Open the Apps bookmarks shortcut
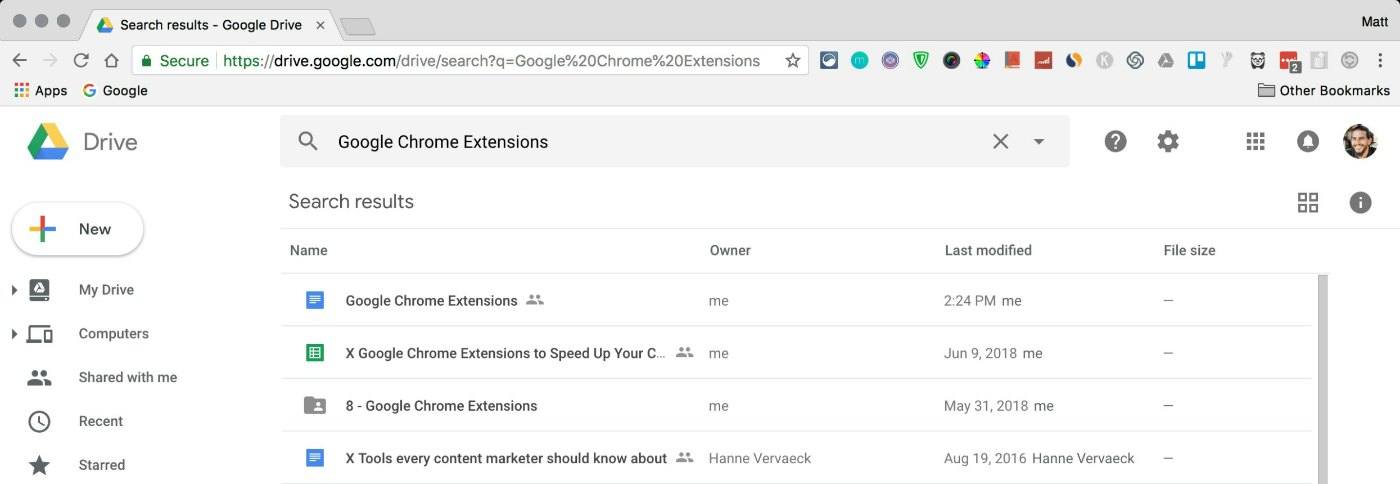 pos(40,90)
